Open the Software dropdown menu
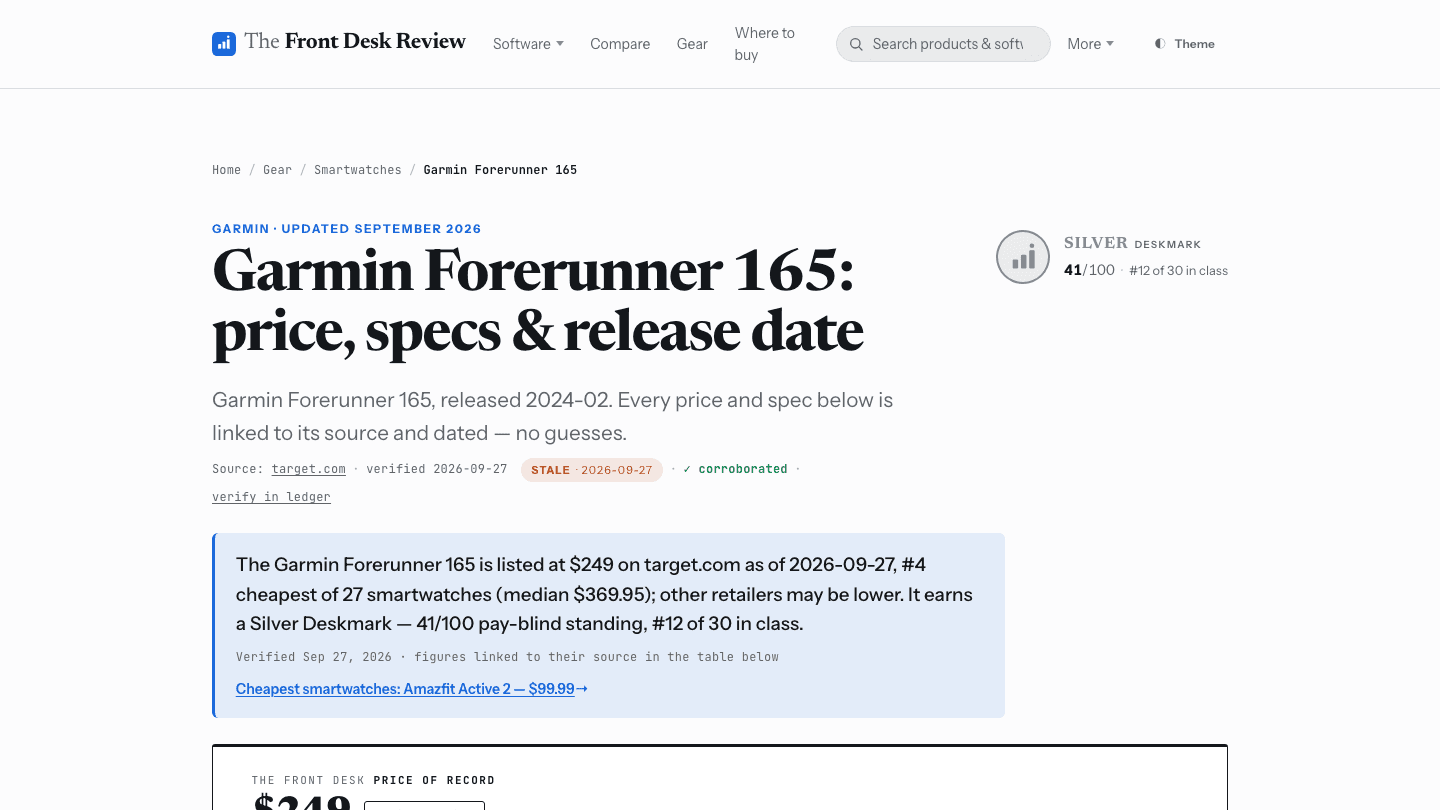 click(x=528, y=44)
